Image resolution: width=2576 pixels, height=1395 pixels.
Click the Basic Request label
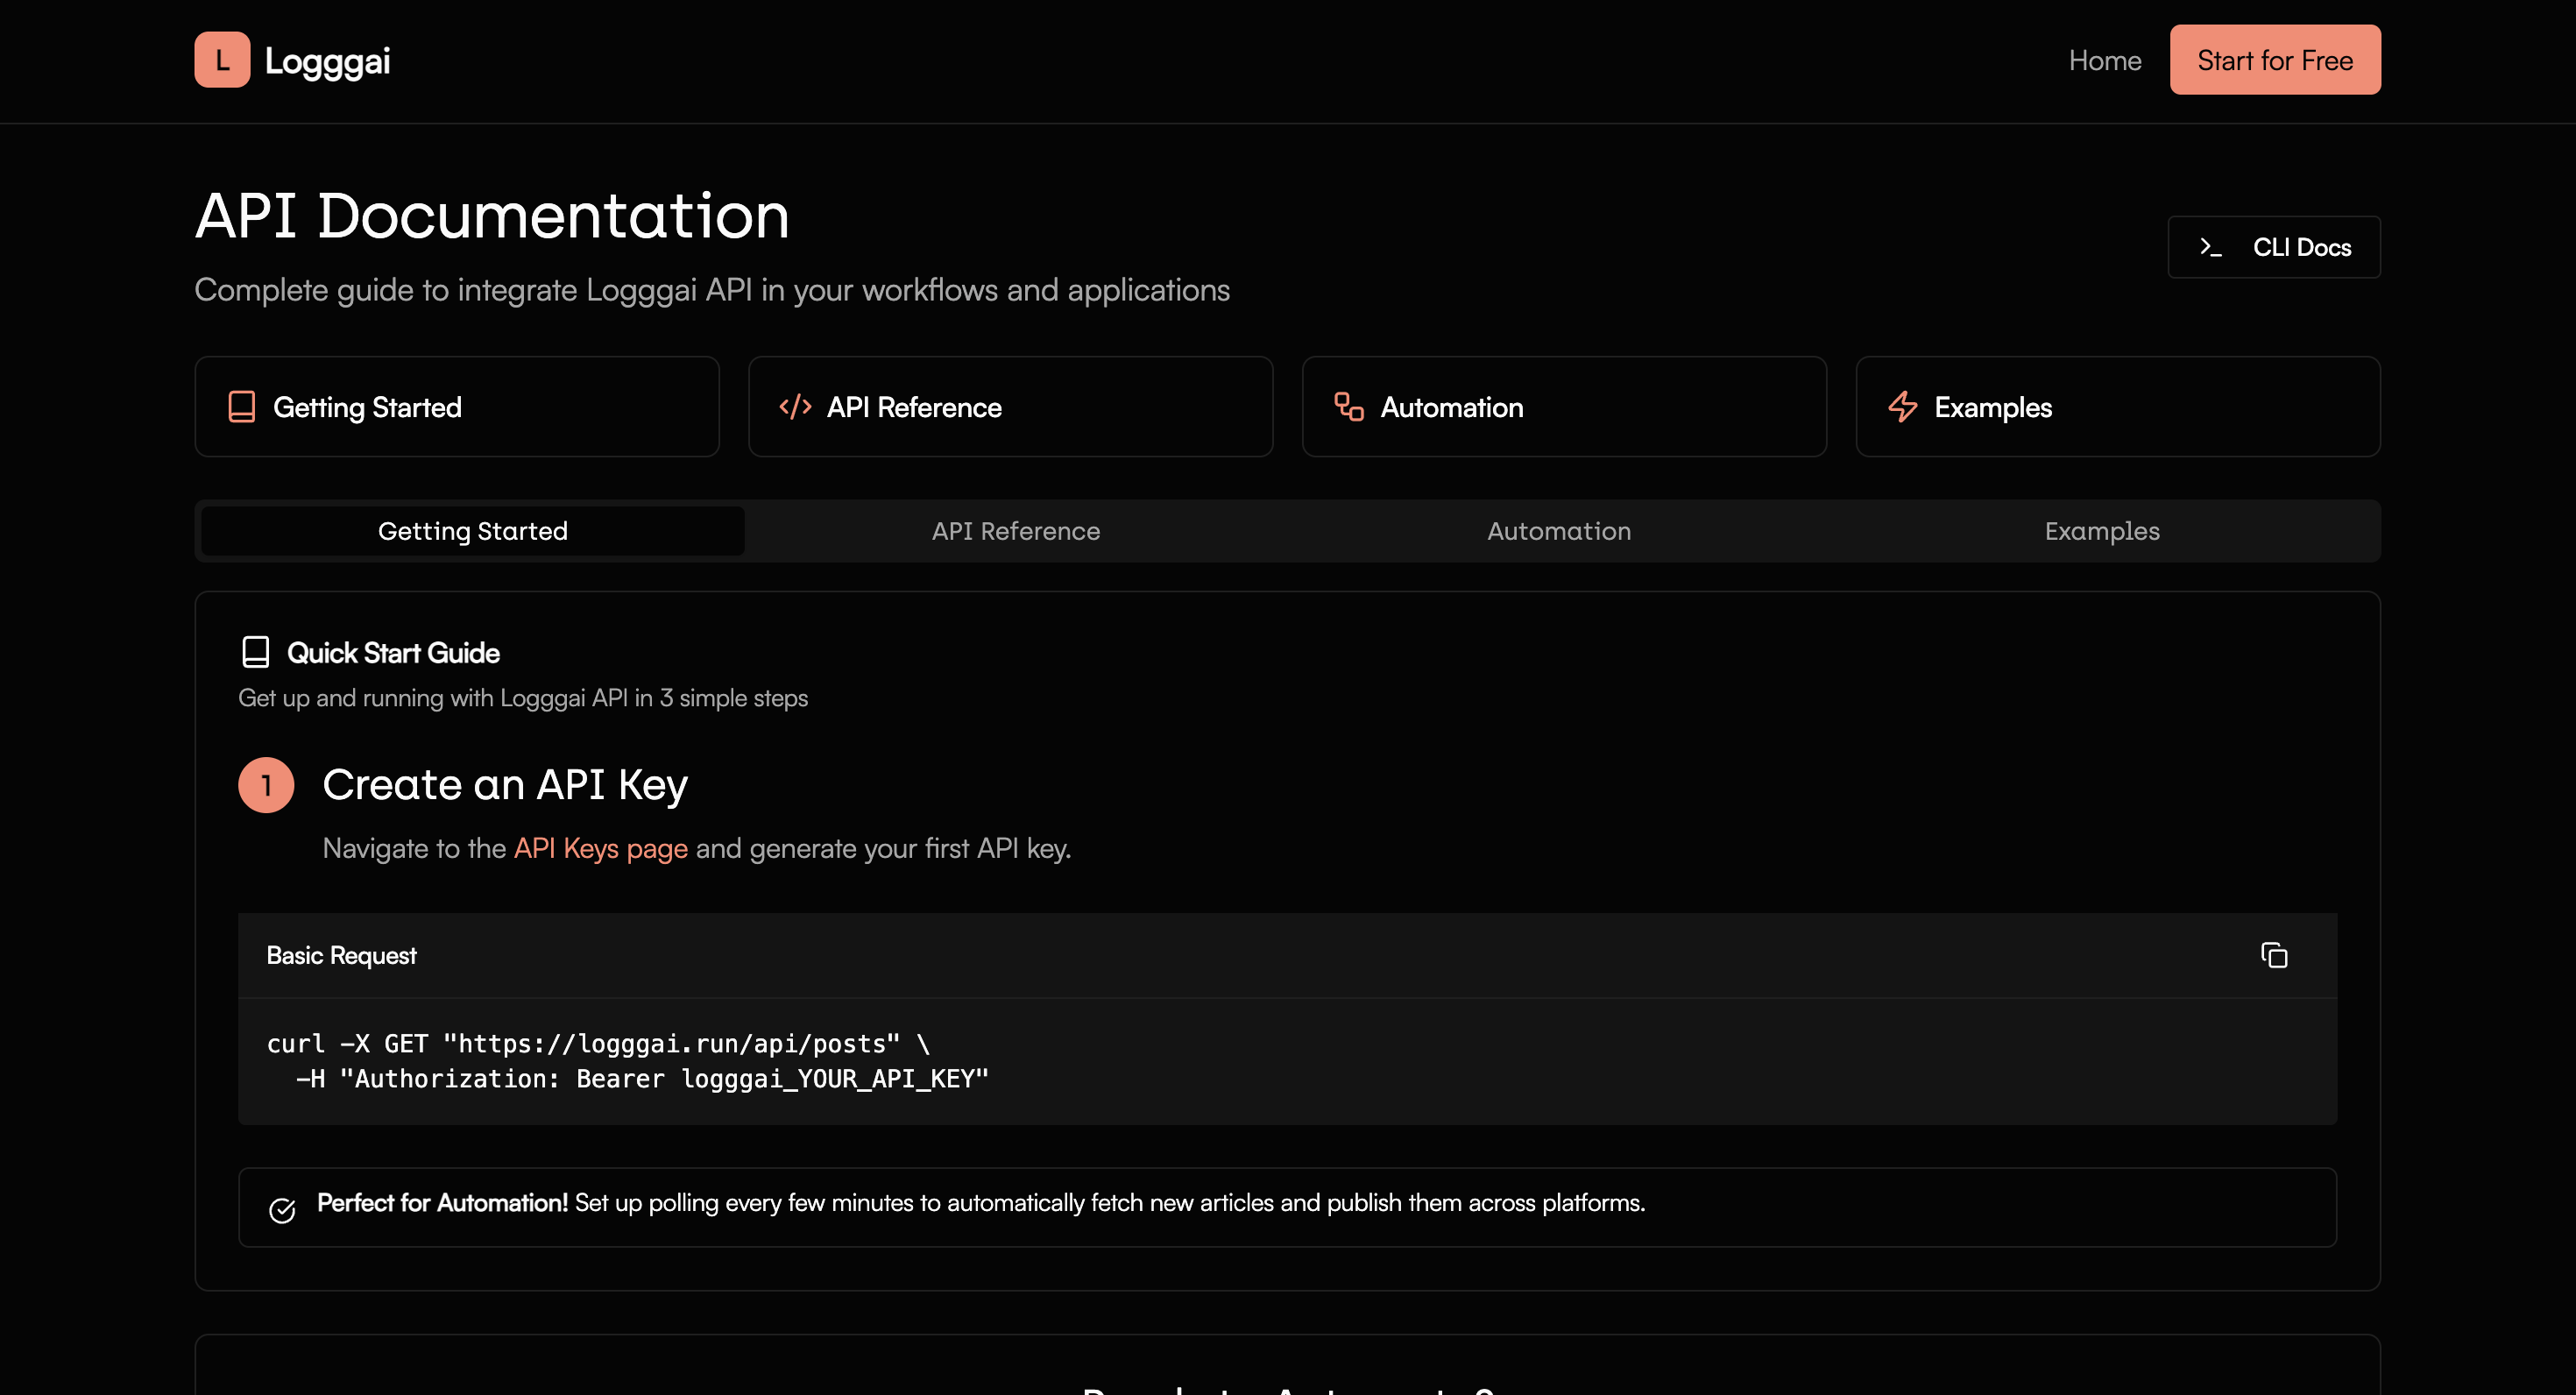[x=341, y=955]
